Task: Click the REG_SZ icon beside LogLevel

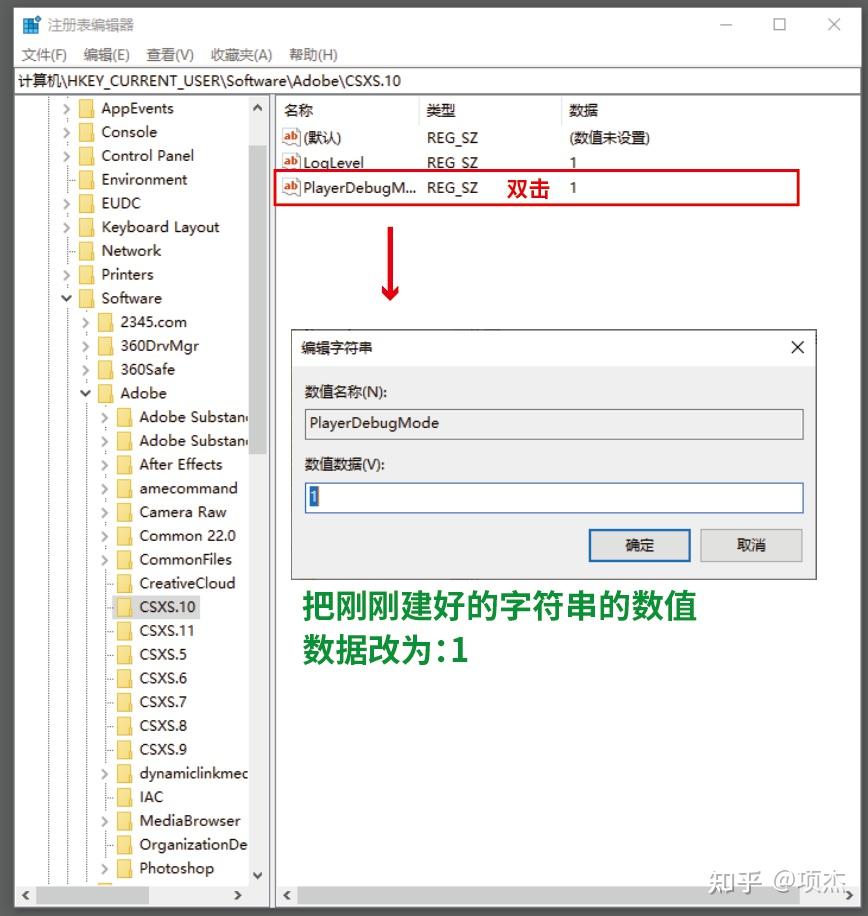Action: (290, 162)
